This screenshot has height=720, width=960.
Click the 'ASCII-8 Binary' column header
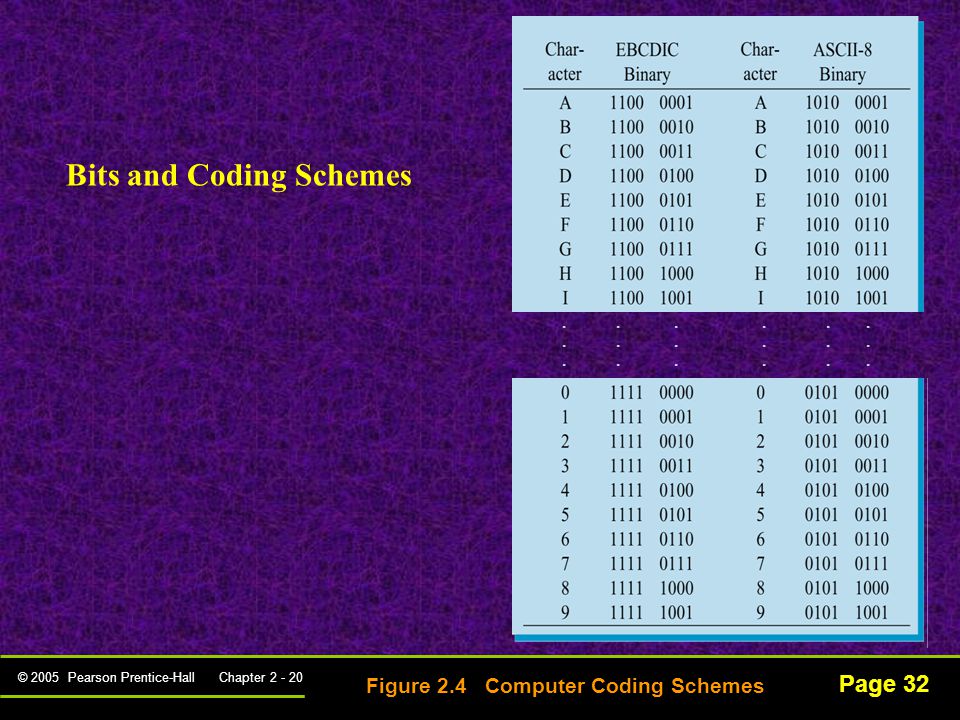click(842, 62)
